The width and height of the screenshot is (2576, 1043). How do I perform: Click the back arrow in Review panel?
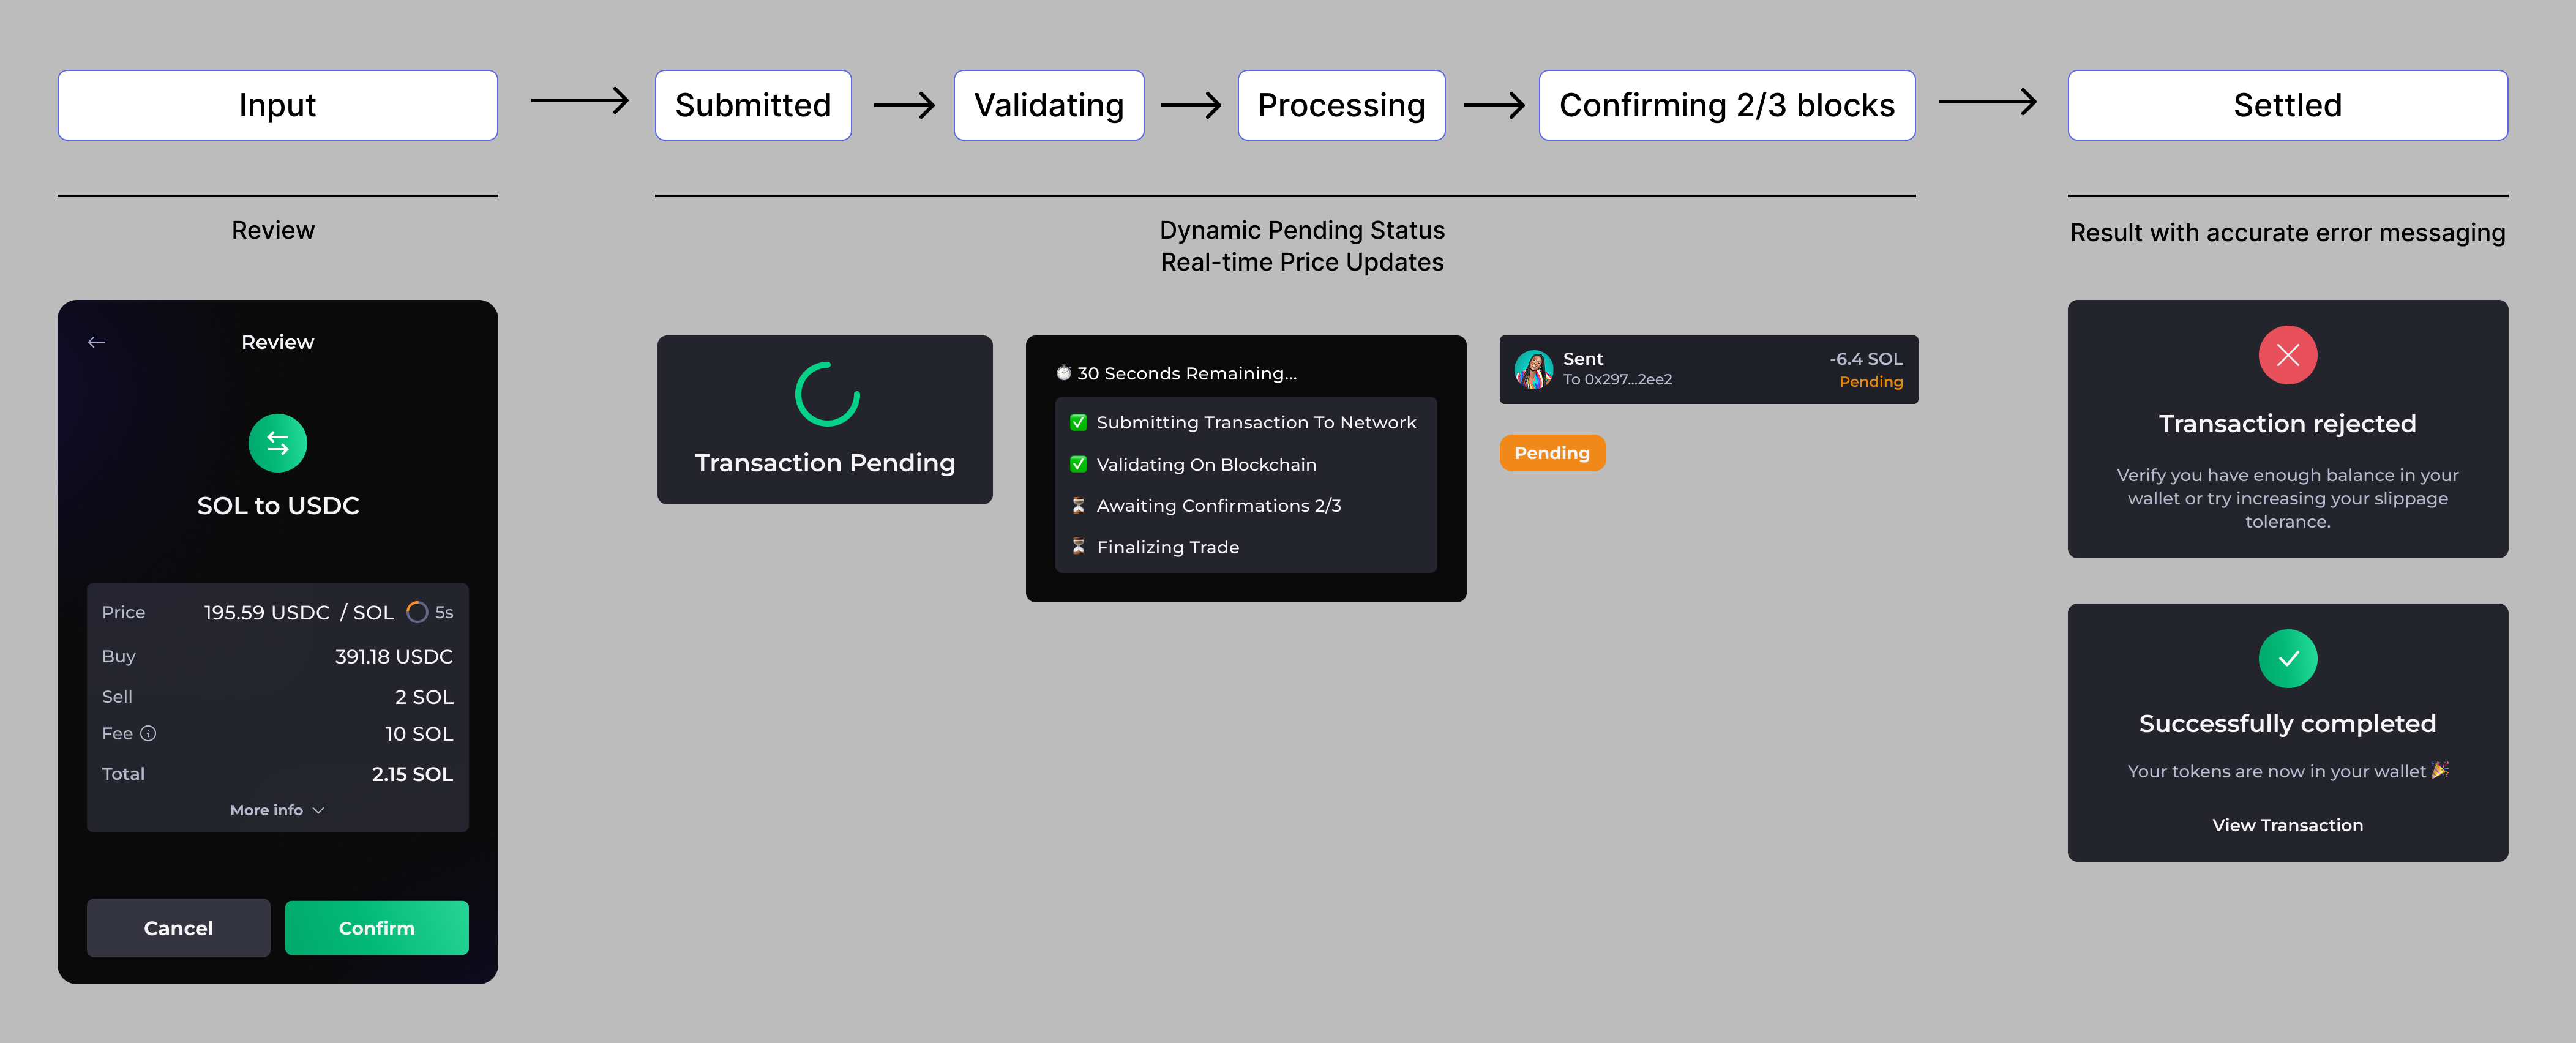(x=96, y=342)
